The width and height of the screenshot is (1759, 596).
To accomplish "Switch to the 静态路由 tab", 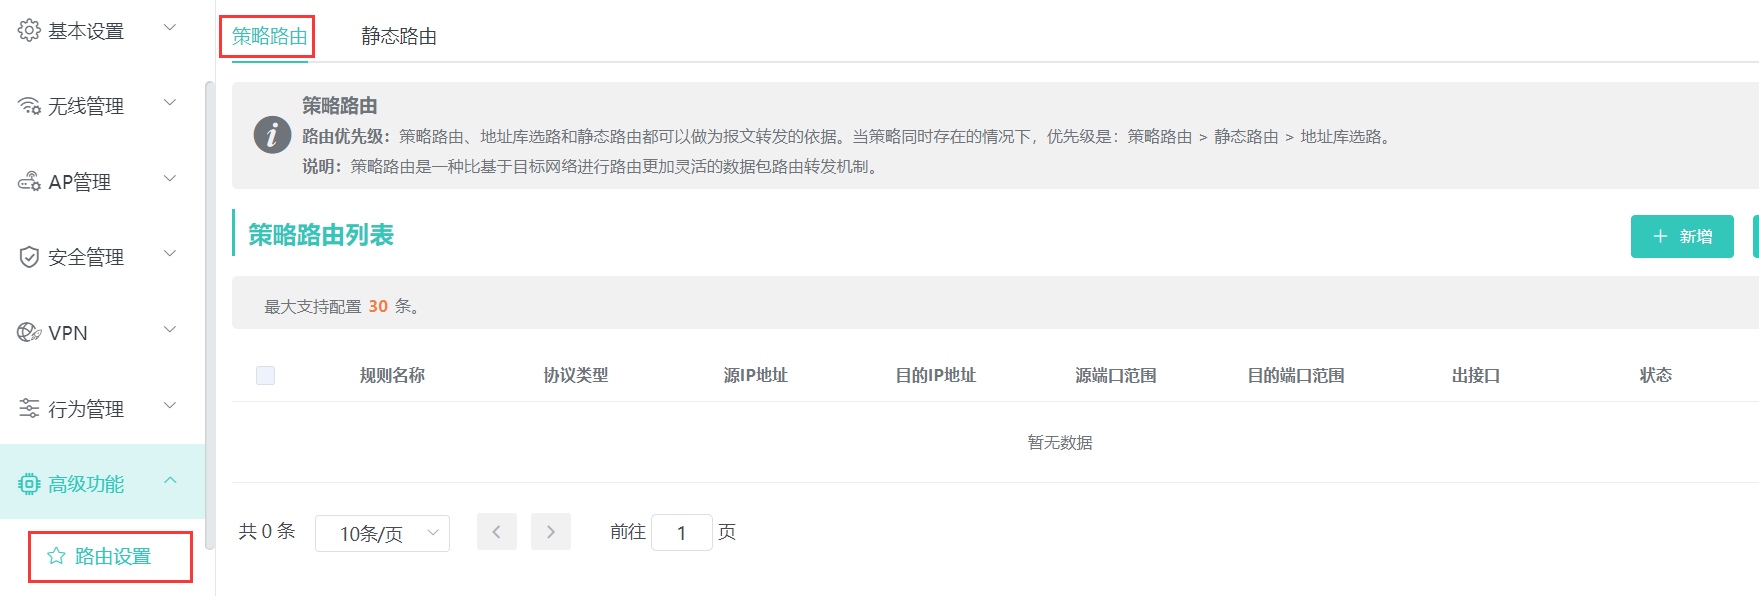I will point(398,37).
